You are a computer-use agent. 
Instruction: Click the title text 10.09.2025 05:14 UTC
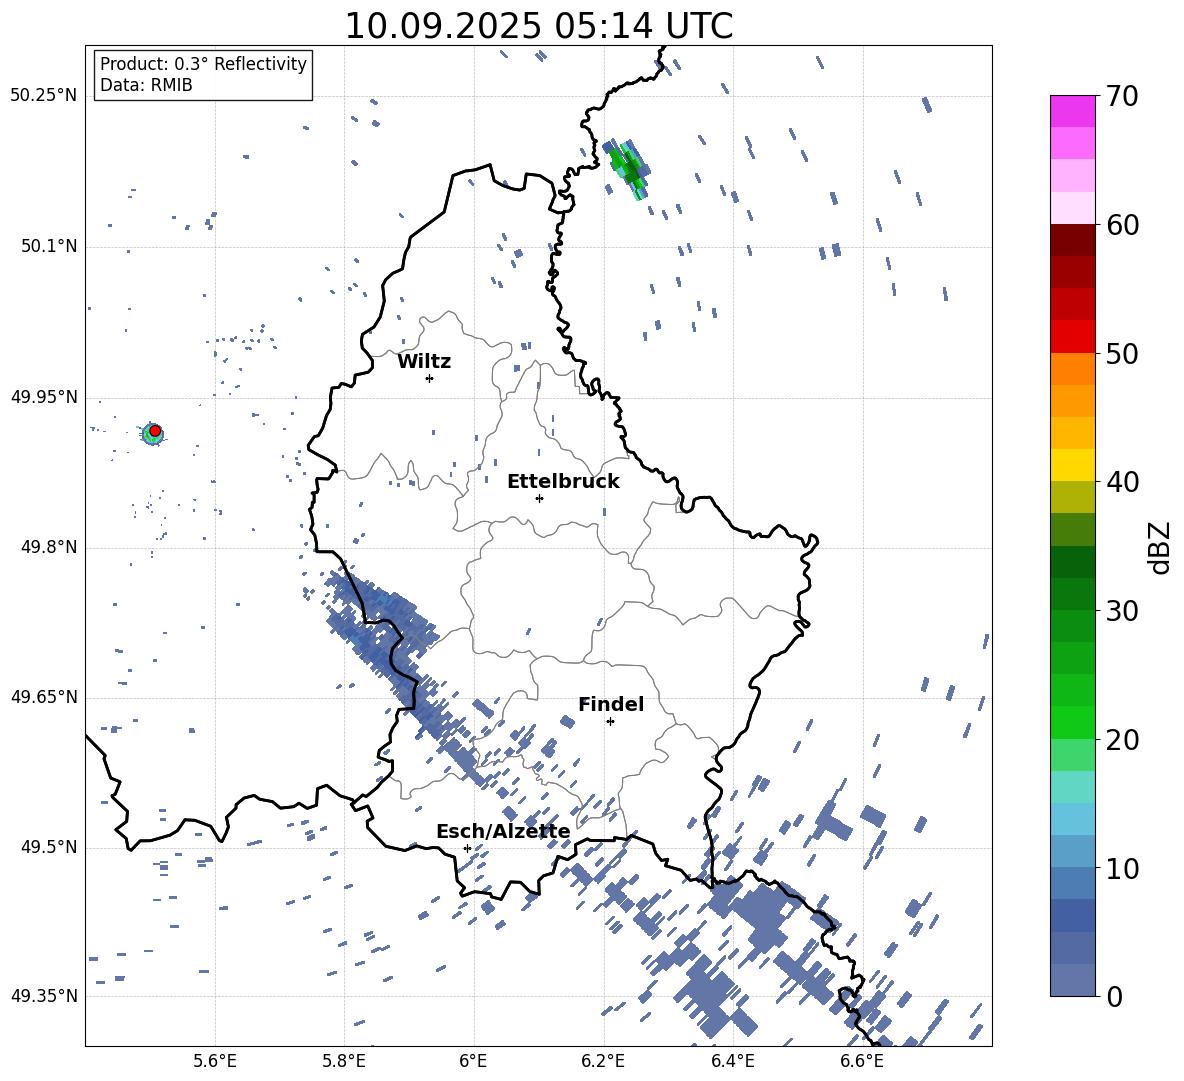538,26
